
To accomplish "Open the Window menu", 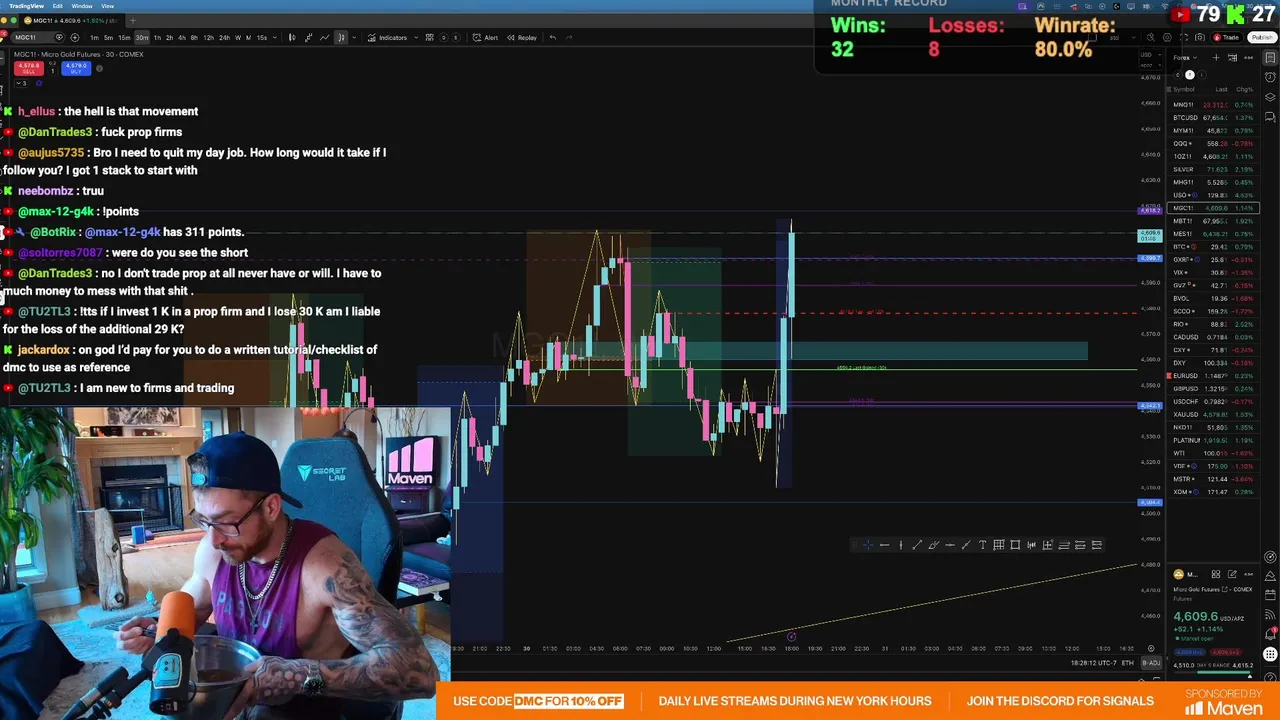I will coord(82,6).
